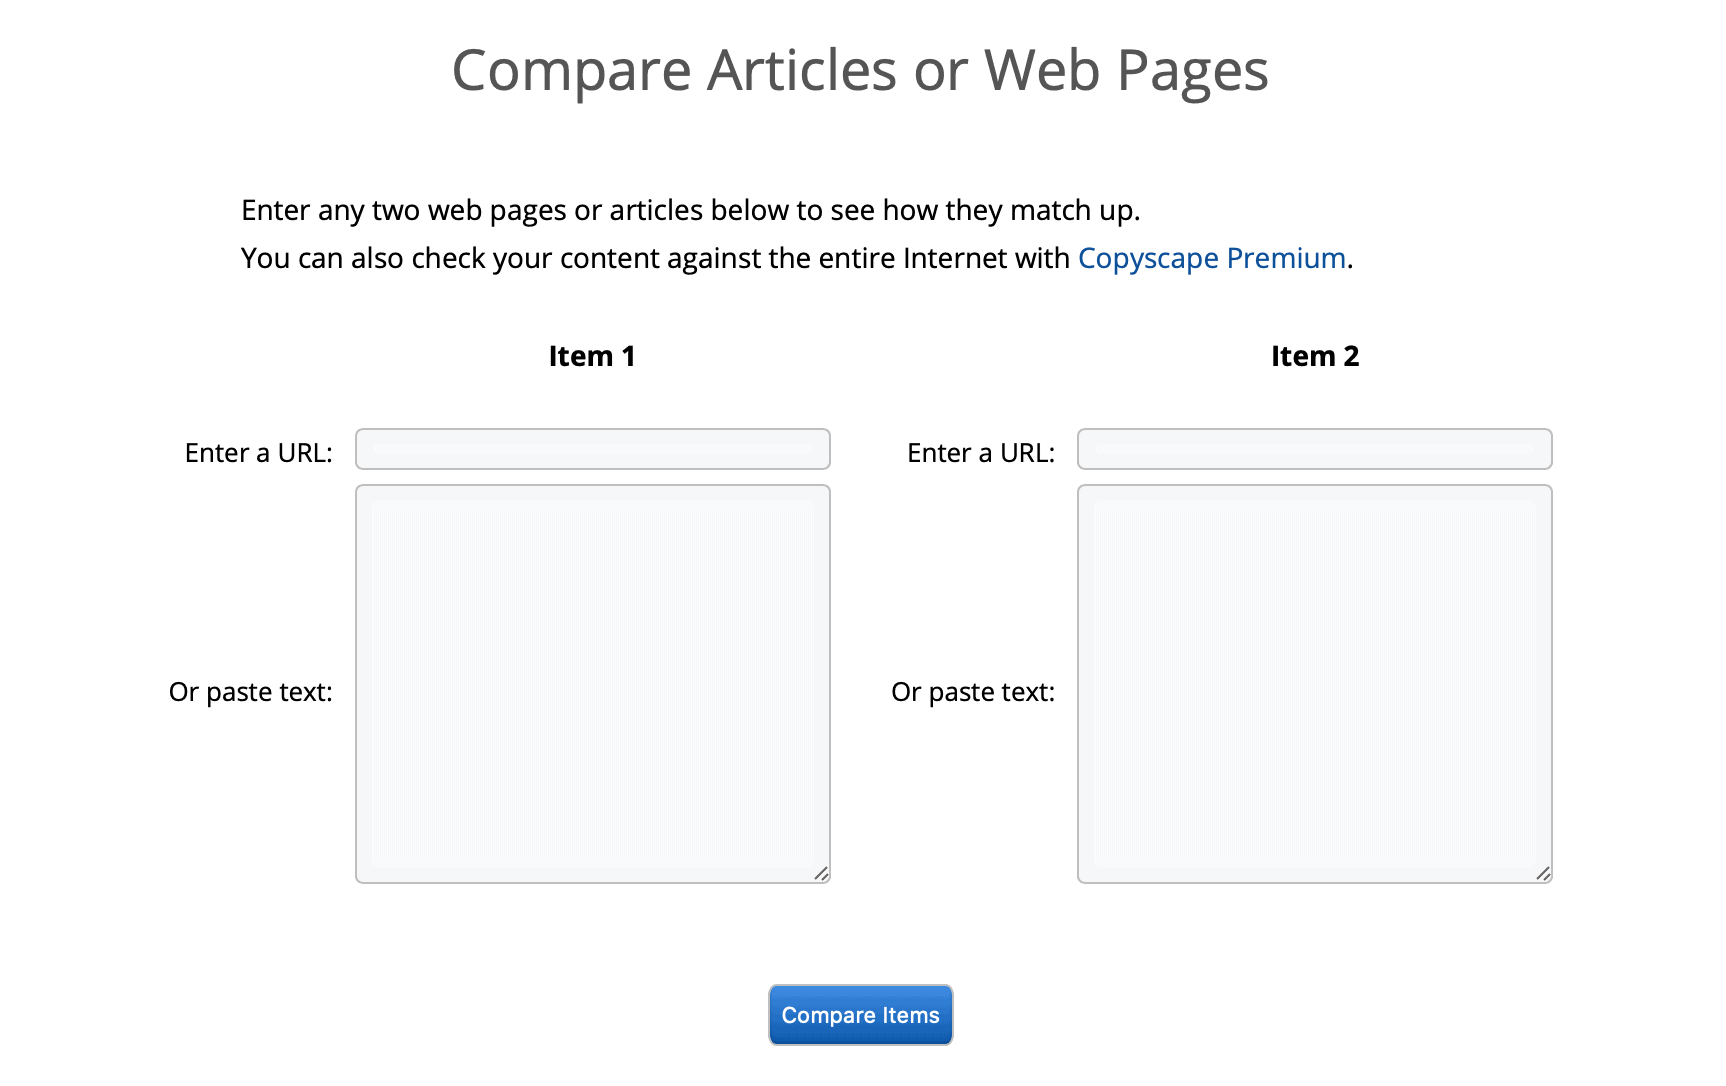Click the Or paste text label for Item 1
Screen dimensions: 1726x1086
point(251,691)
